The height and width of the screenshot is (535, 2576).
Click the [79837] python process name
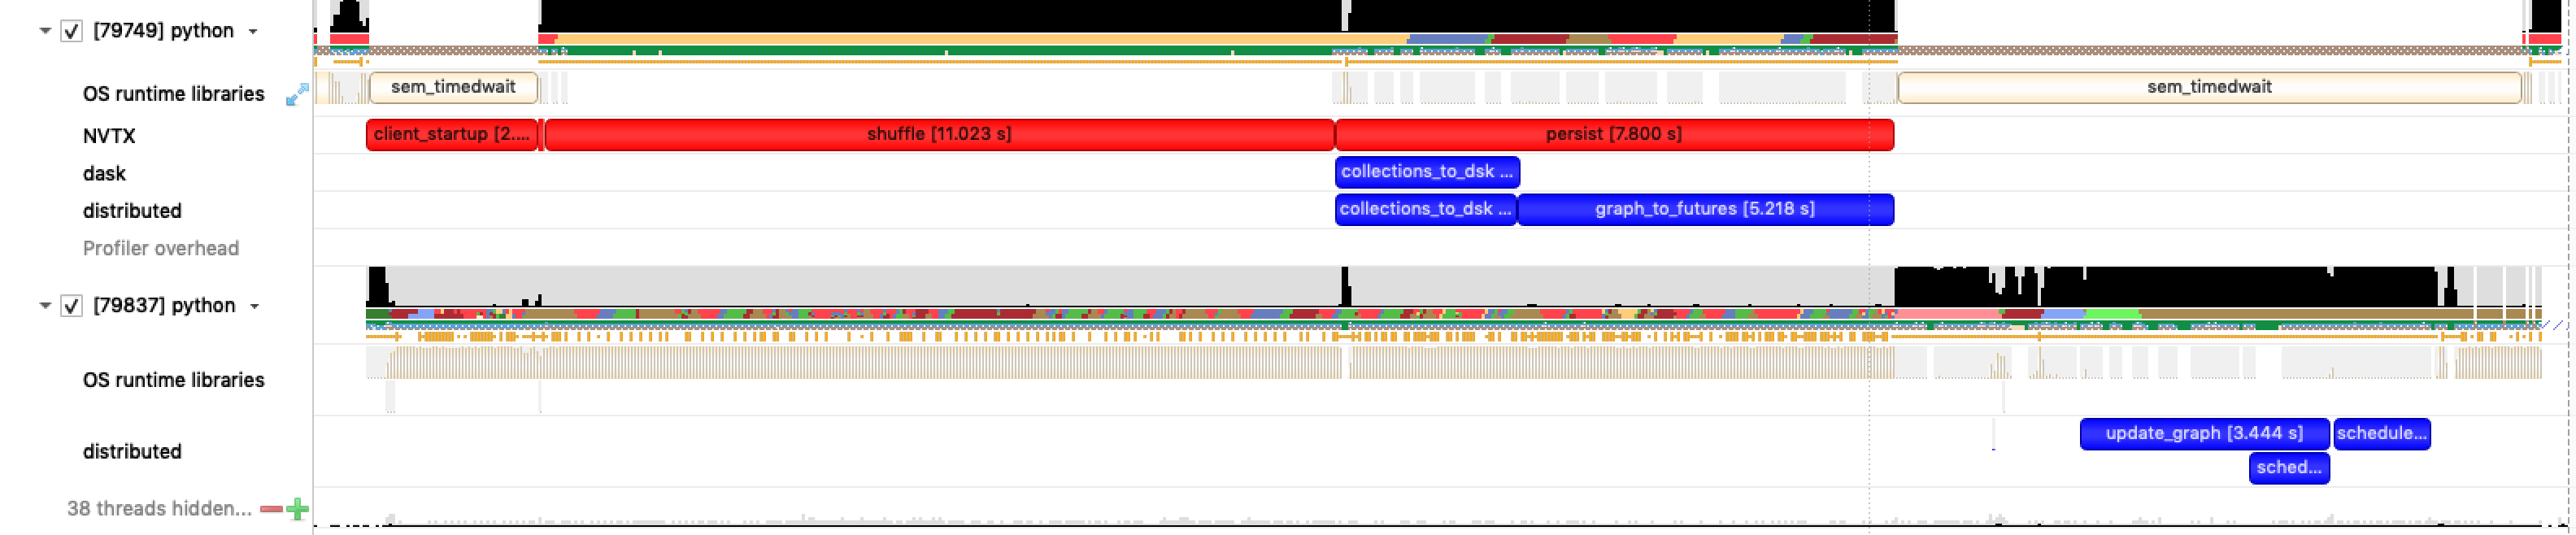click(164, 306)
